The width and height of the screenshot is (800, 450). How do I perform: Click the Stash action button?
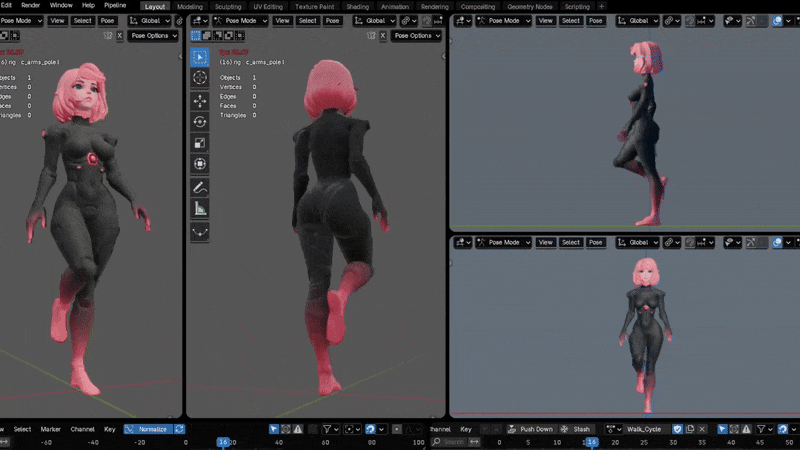tap(576, 430)
